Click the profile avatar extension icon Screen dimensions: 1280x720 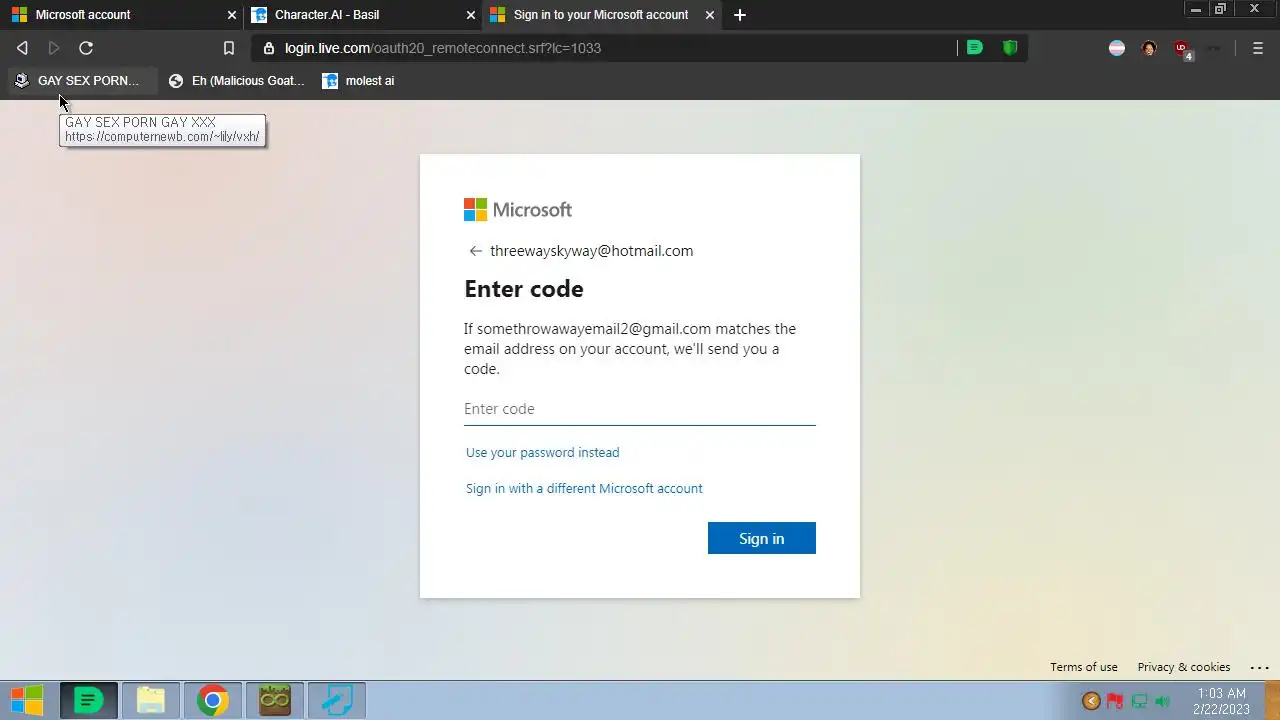pos(1149,48)
